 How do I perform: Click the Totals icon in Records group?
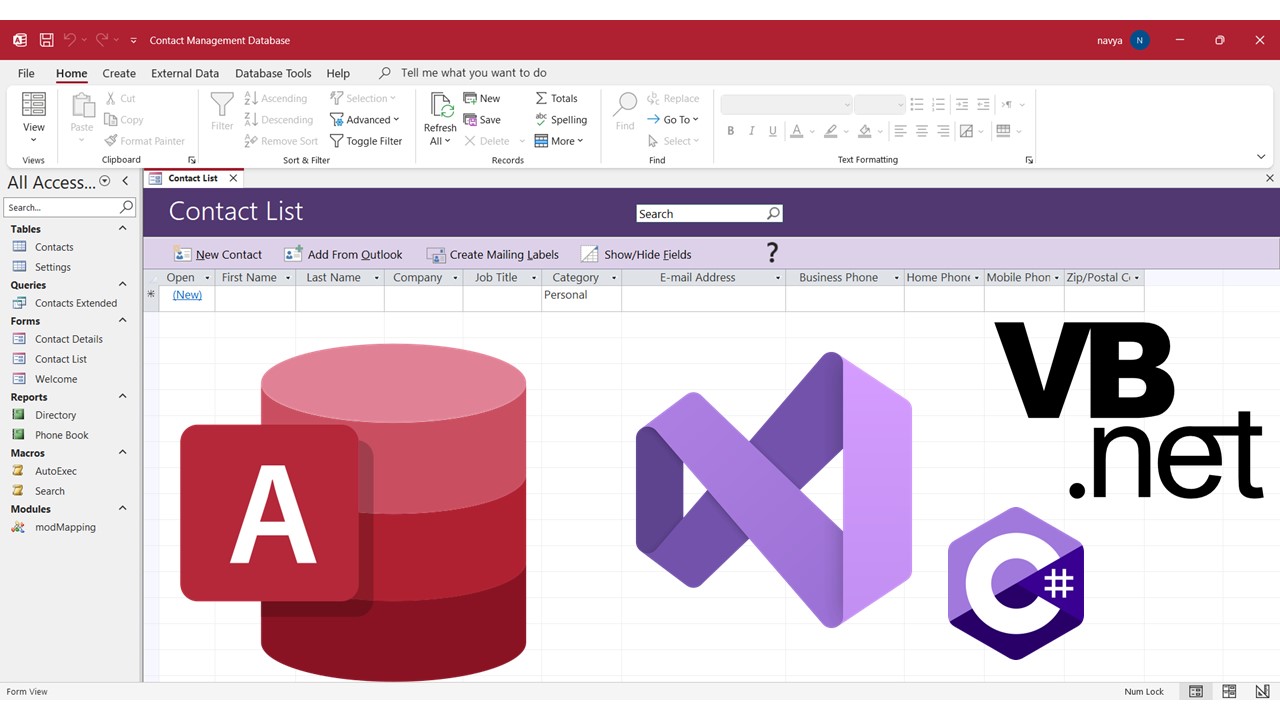click(556, 98)
